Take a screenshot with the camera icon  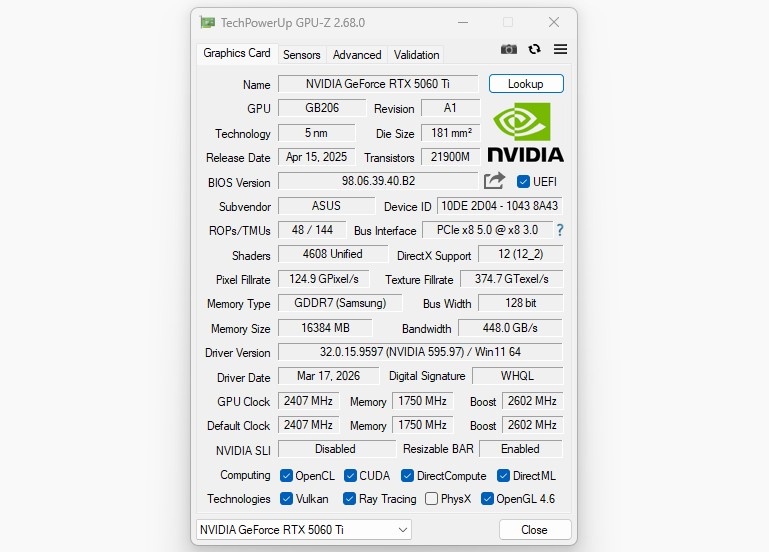pos(509,49)
